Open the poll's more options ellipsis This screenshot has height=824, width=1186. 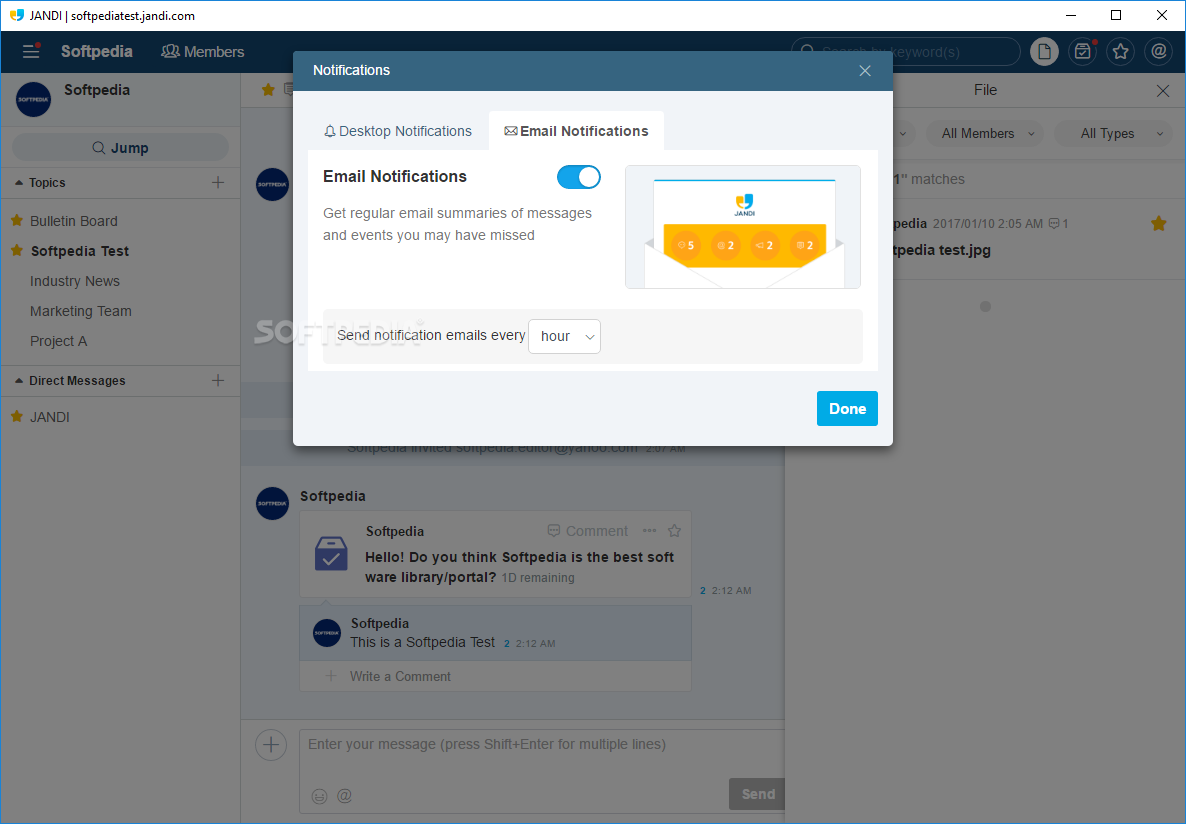coord(649,530)
